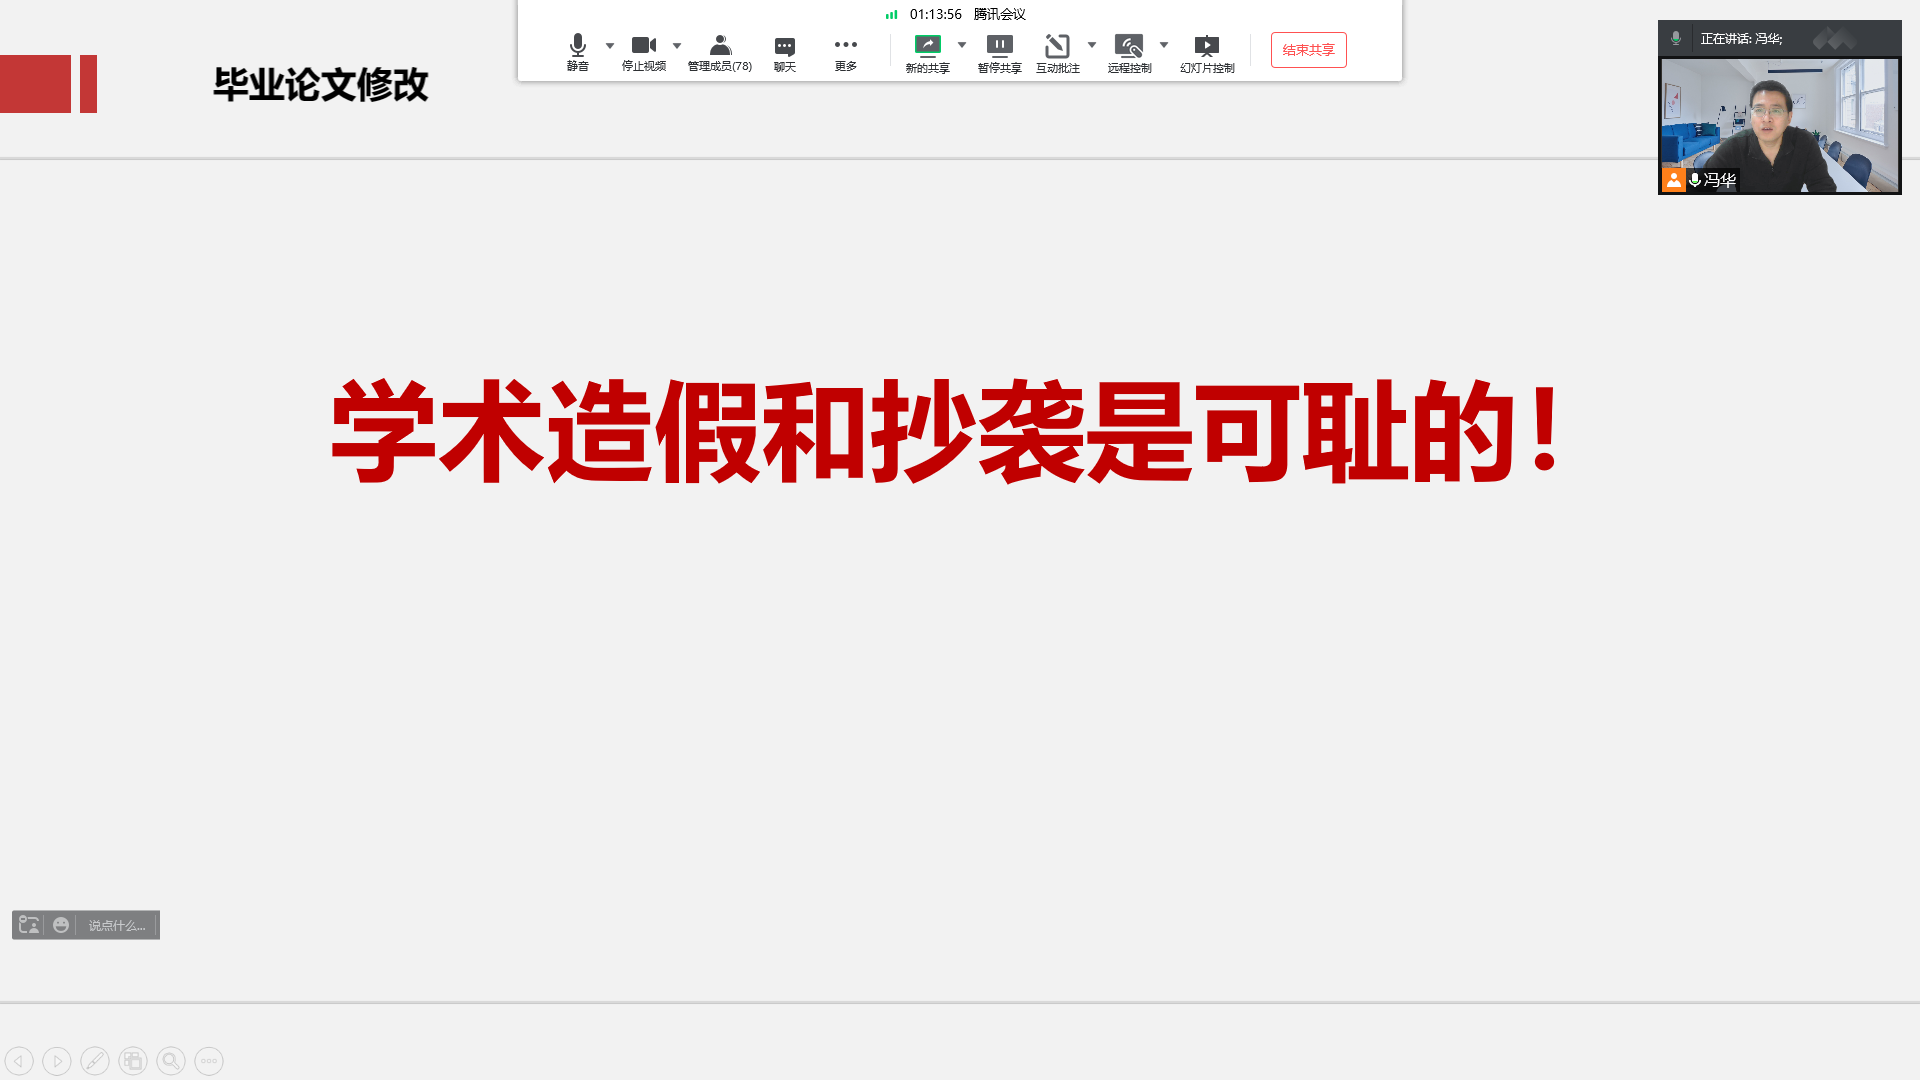End sharing with the 结束共享 button
This screenshot has height=1080, width=1920.
[1308, 50]
